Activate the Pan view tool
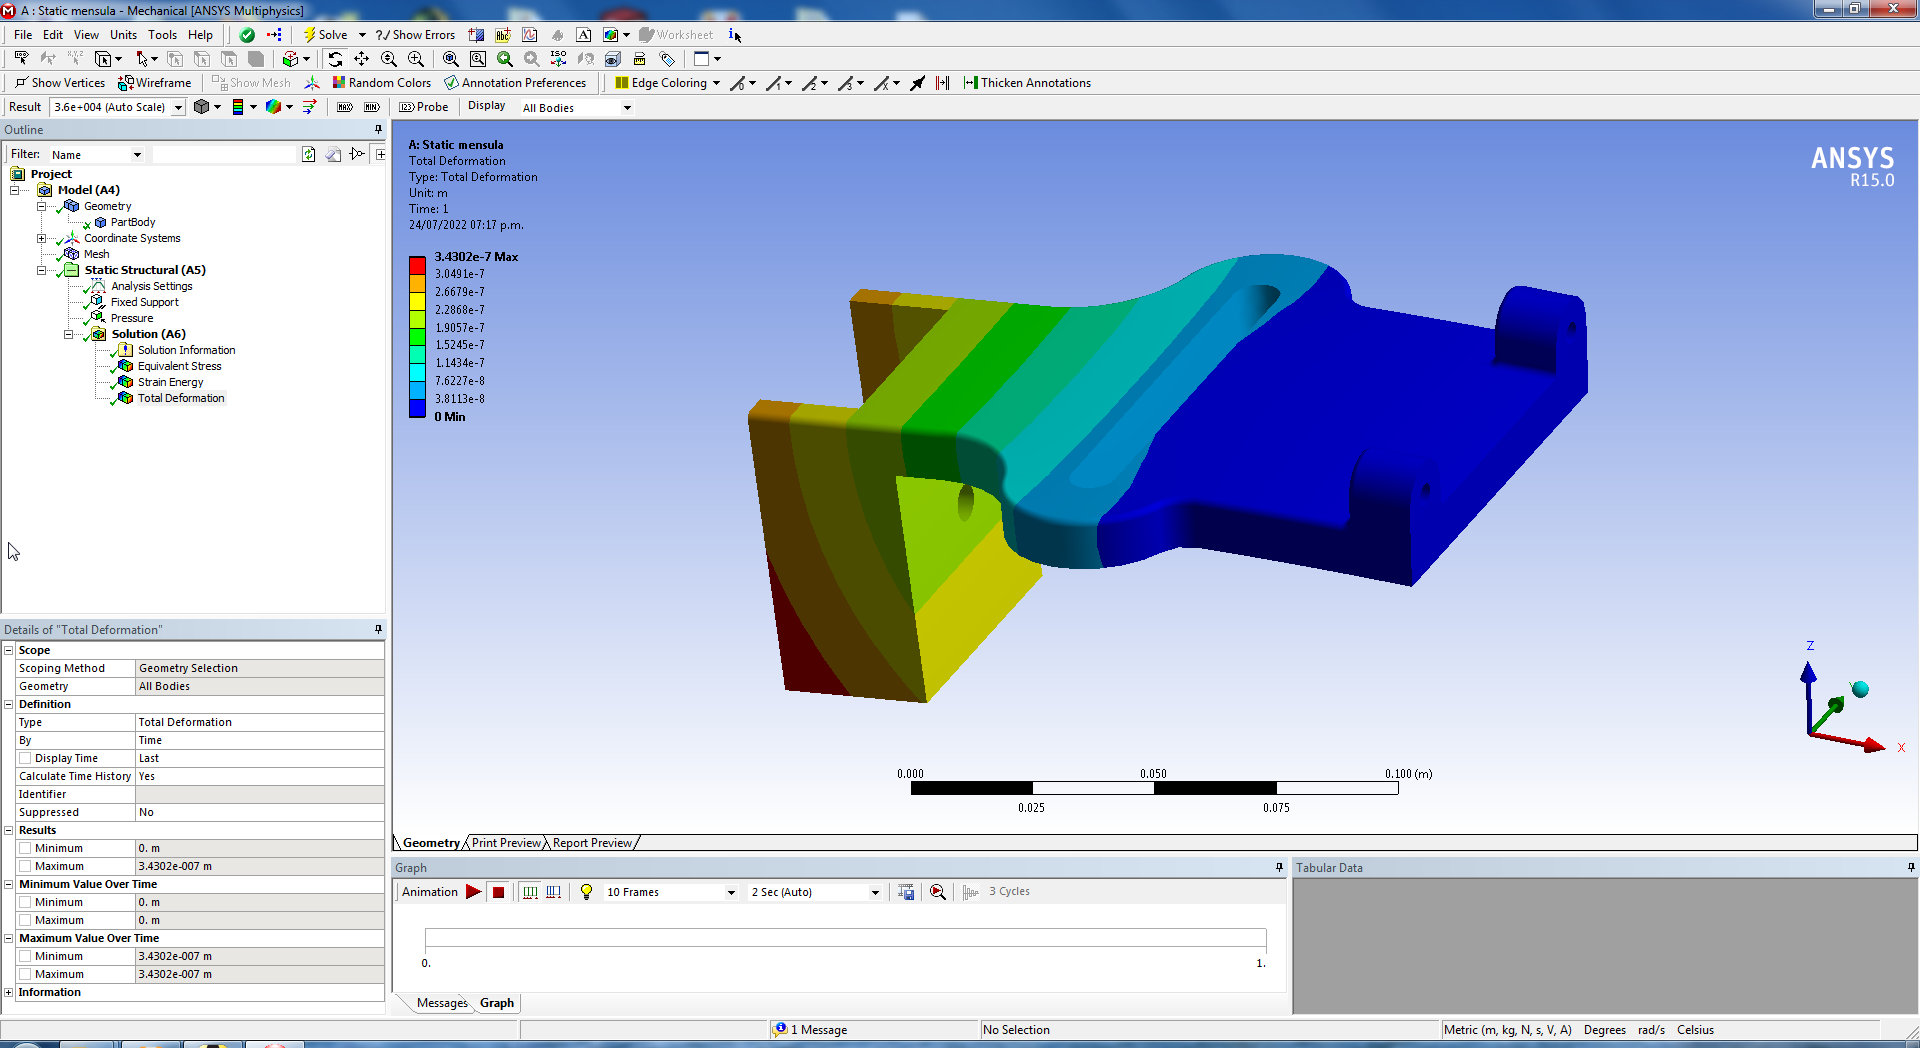 click(362, 59)
